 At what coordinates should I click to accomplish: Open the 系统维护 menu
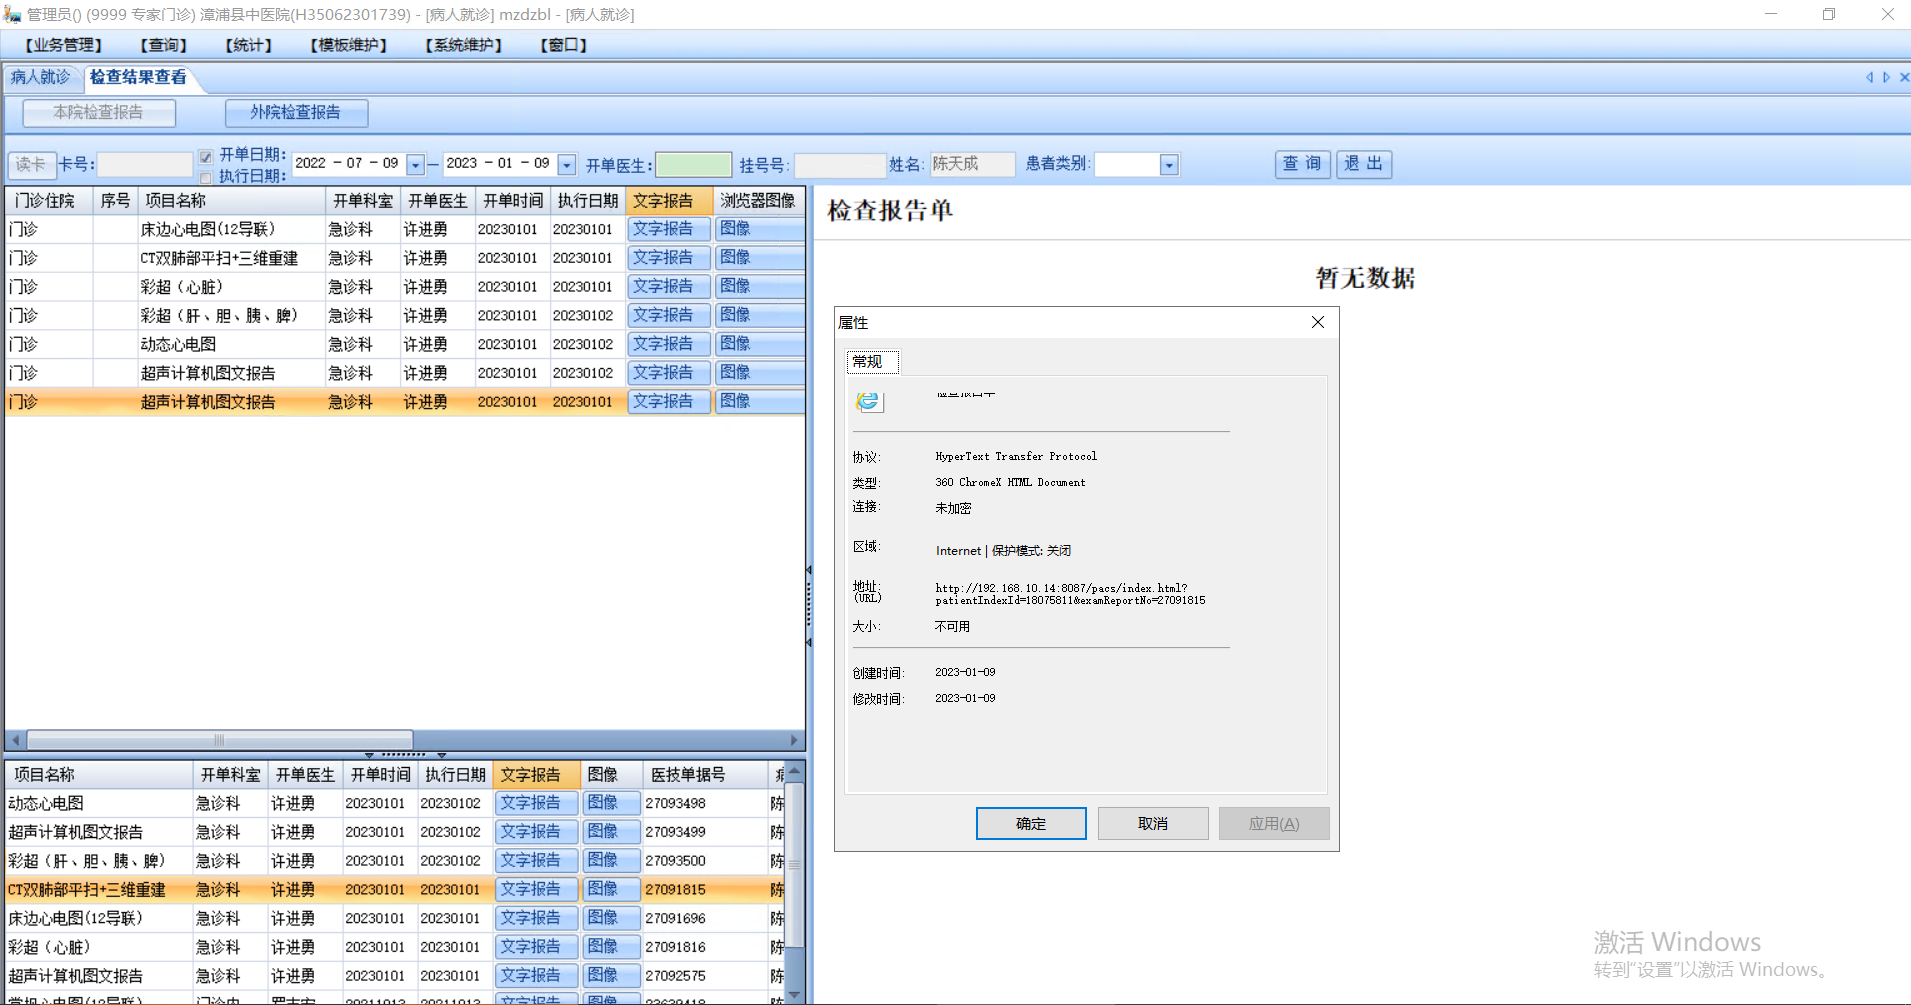tap(464, 45)
